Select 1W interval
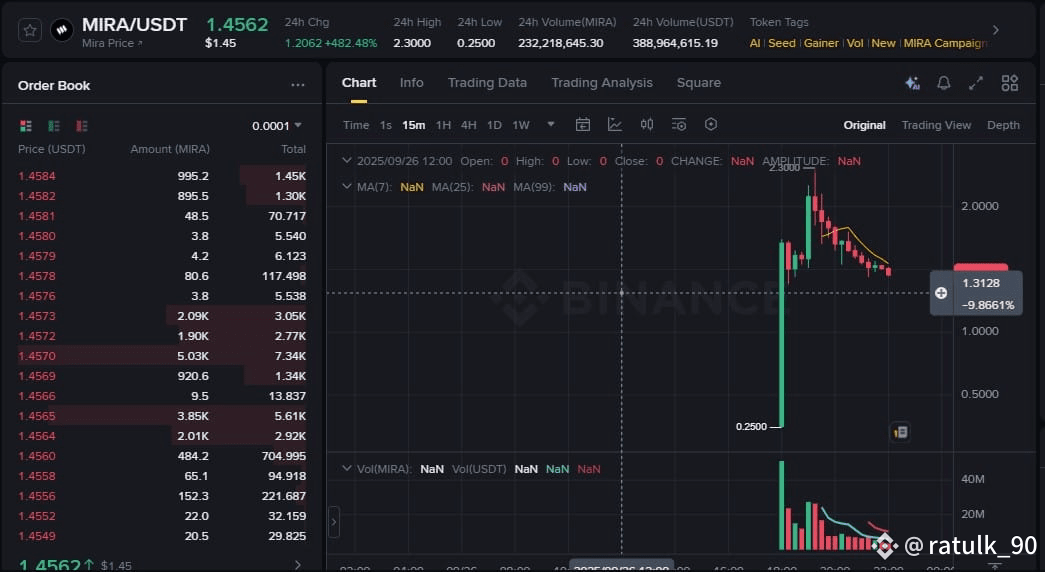This screenshot has width=1045, height=572. pyautogui.click(x=521, y=125)
